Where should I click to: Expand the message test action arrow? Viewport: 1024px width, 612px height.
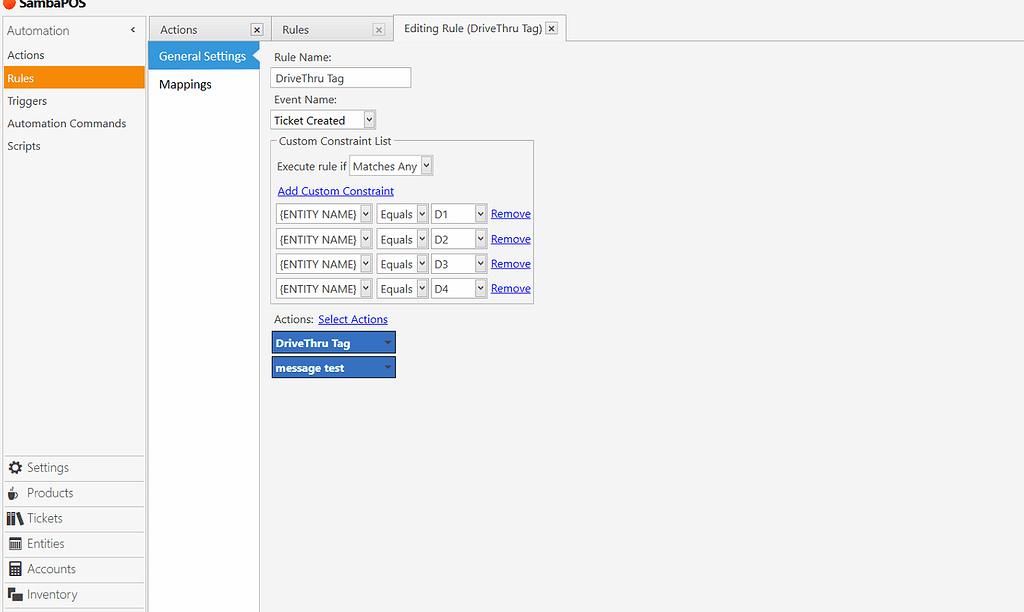[x=387, y=367]
